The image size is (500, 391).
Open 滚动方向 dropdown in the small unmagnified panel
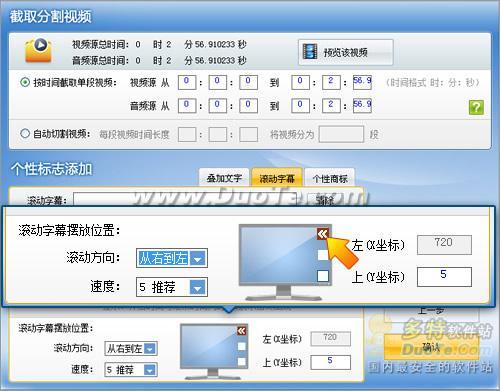131,349
